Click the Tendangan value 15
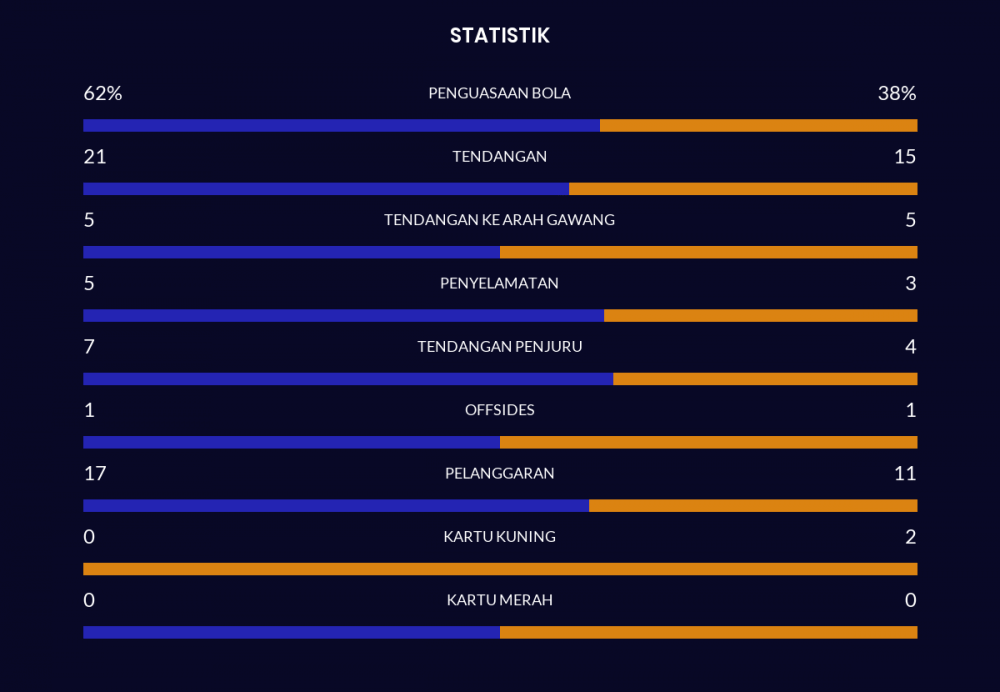The width and height of the screenshot is (1000, 692). (905, 157)
